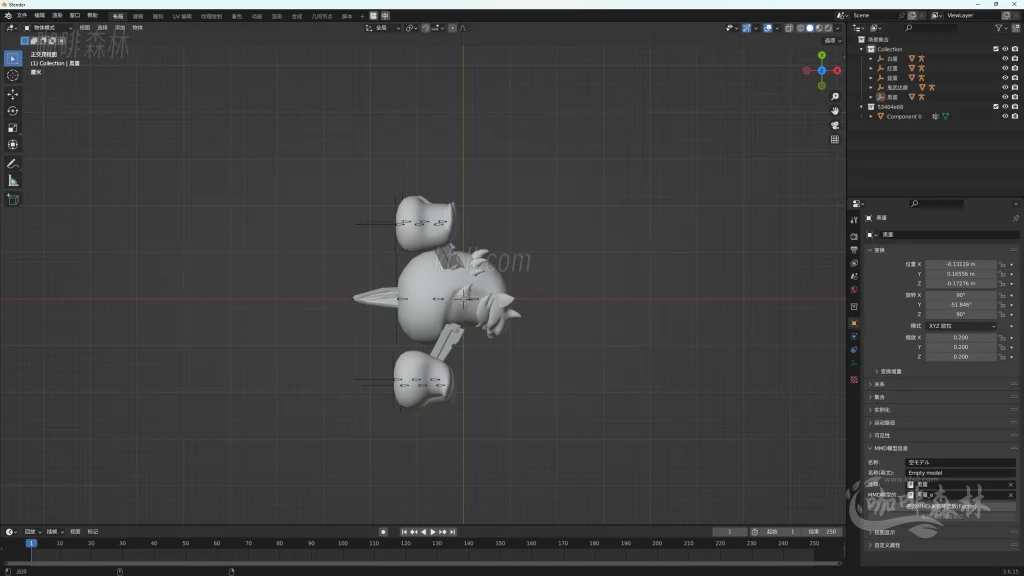Viewport: 1024px width, 576px height.
Task: Activate the Scale tool
Action: 13,128
